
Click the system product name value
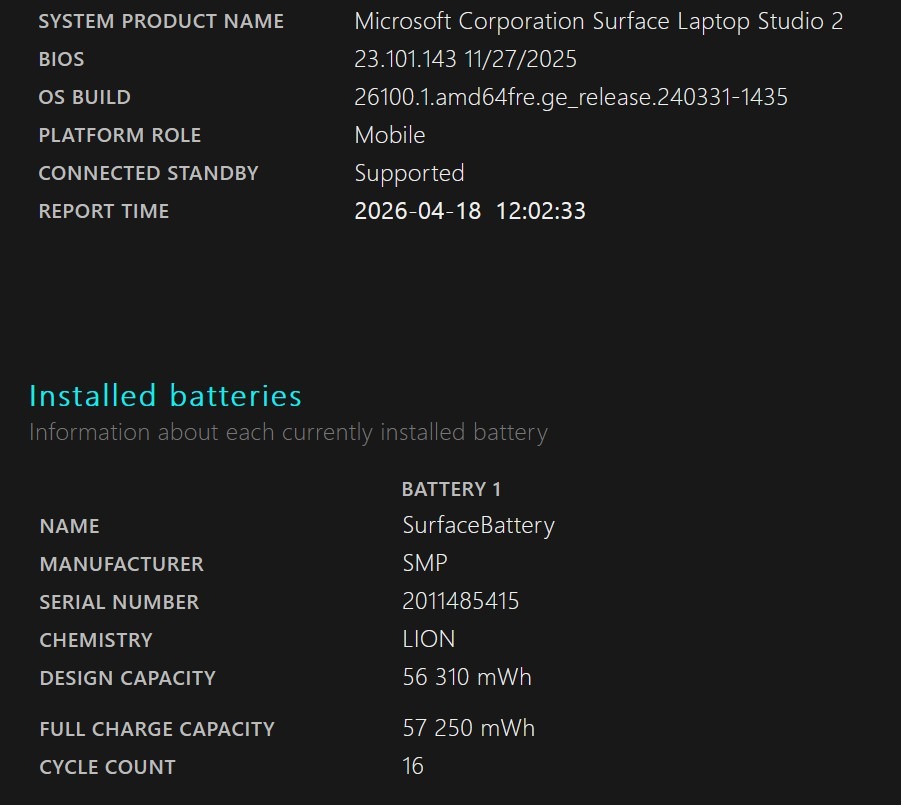[598, 21]
